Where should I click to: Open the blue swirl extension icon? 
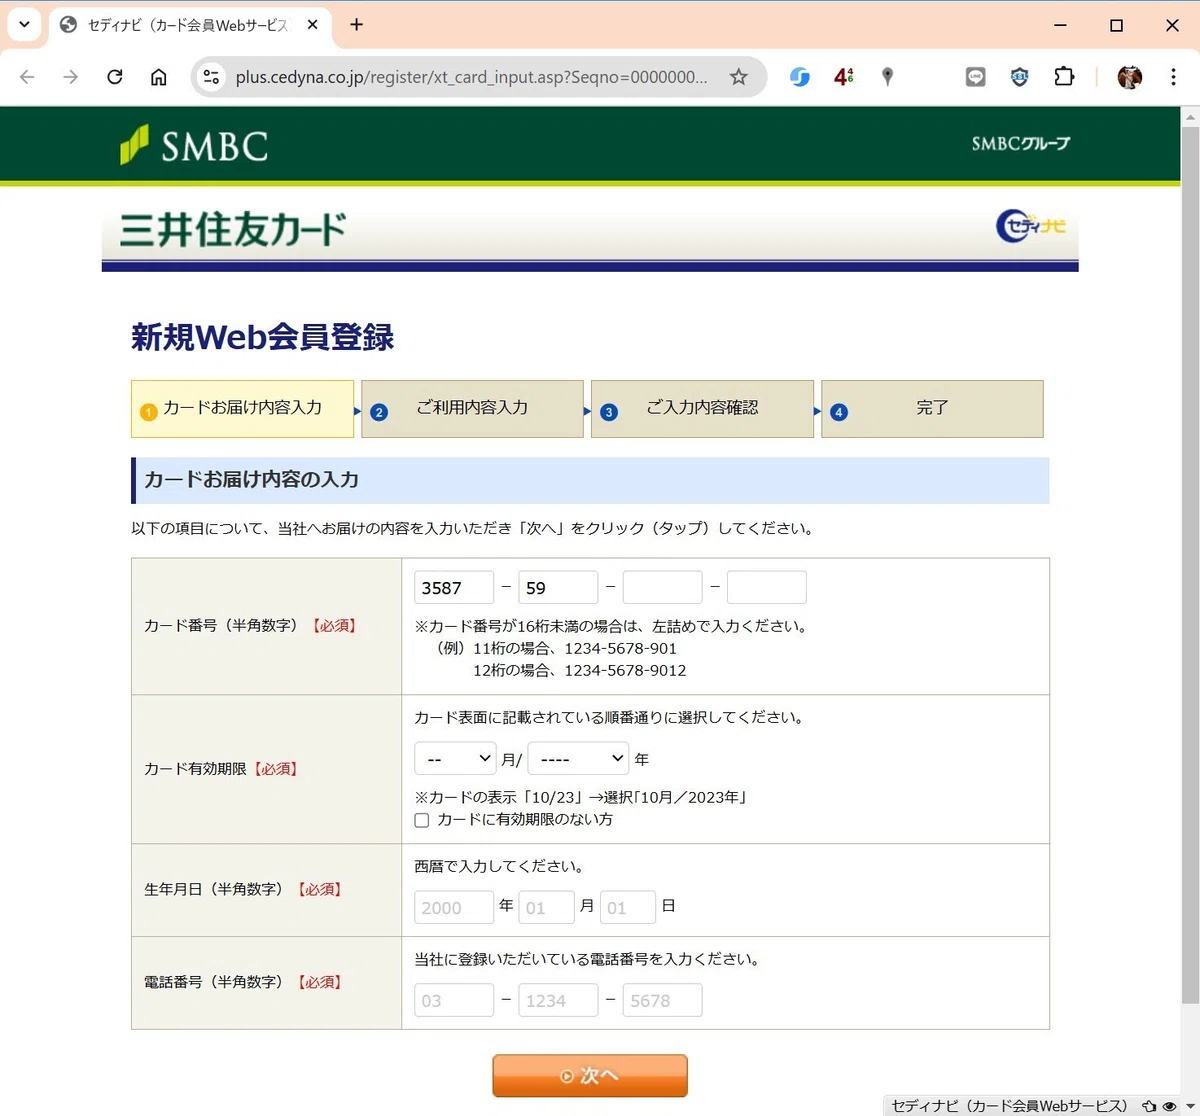[x=799, y=77]
